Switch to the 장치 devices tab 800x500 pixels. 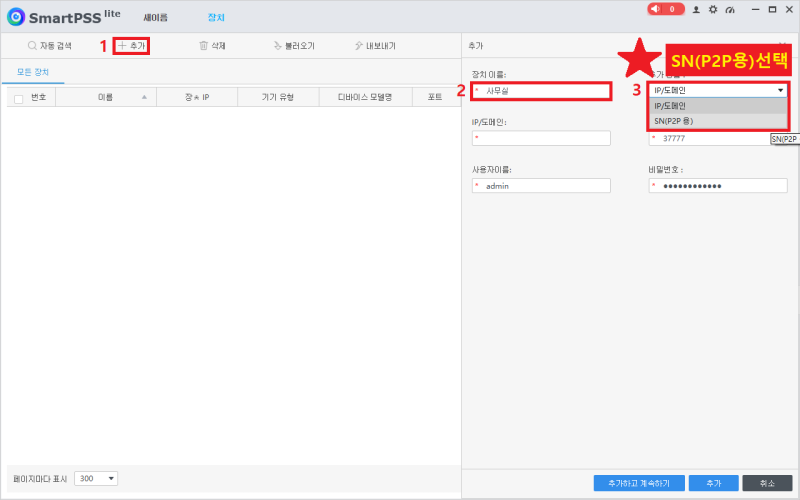pos(216,17)
